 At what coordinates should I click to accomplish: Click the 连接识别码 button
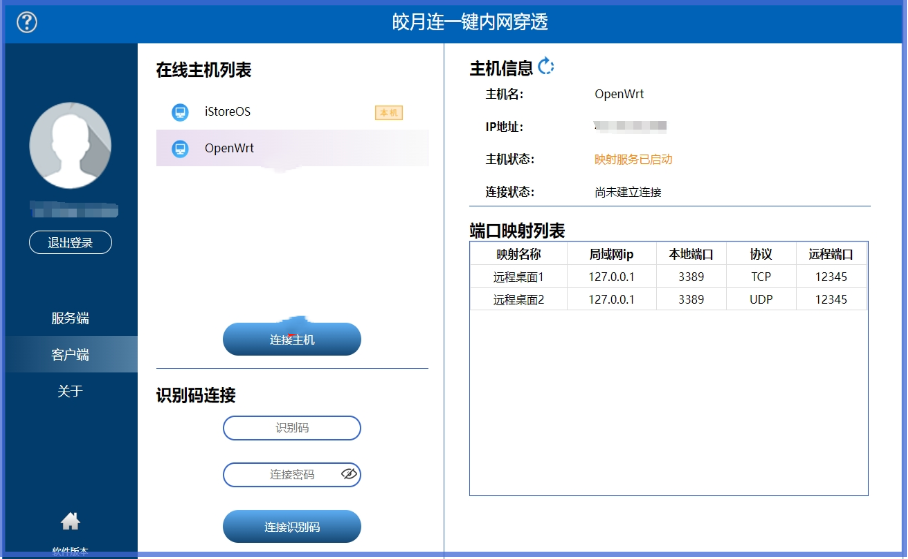pyautogui.click(x=292, y=527)
